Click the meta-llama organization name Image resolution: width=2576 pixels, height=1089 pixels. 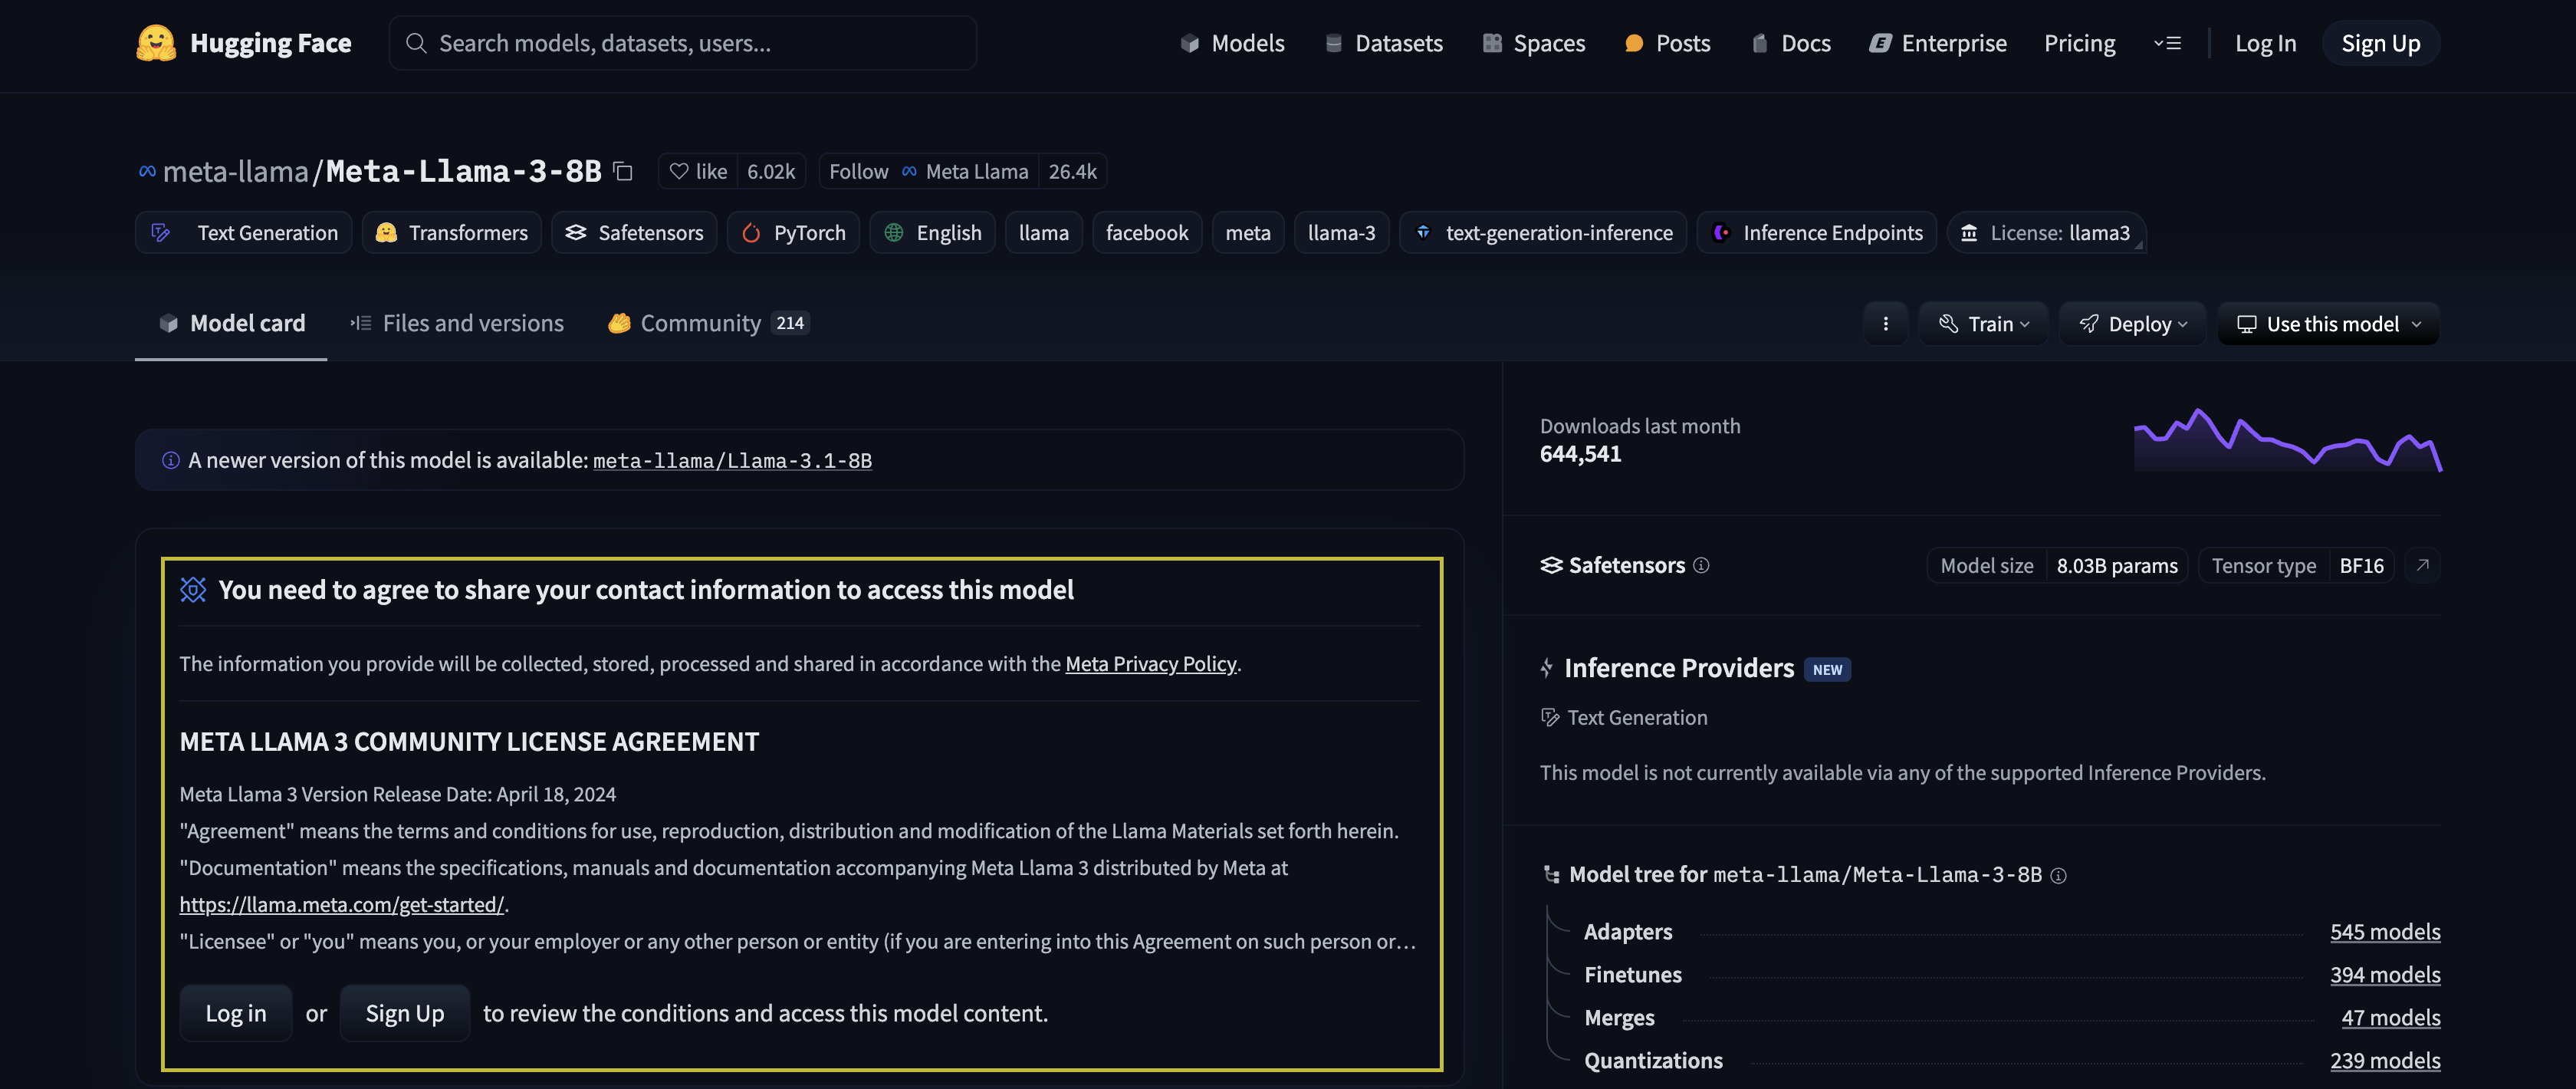point(236,171)
